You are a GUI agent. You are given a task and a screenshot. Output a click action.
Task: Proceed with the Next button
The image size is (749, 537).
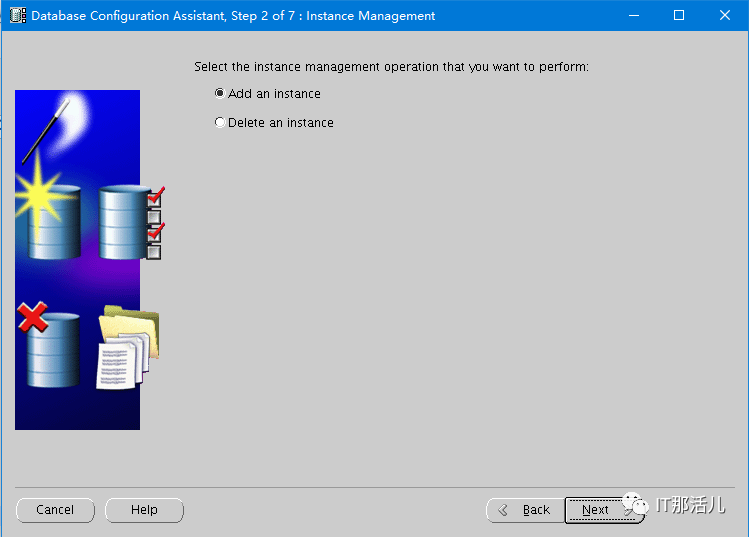604,510
